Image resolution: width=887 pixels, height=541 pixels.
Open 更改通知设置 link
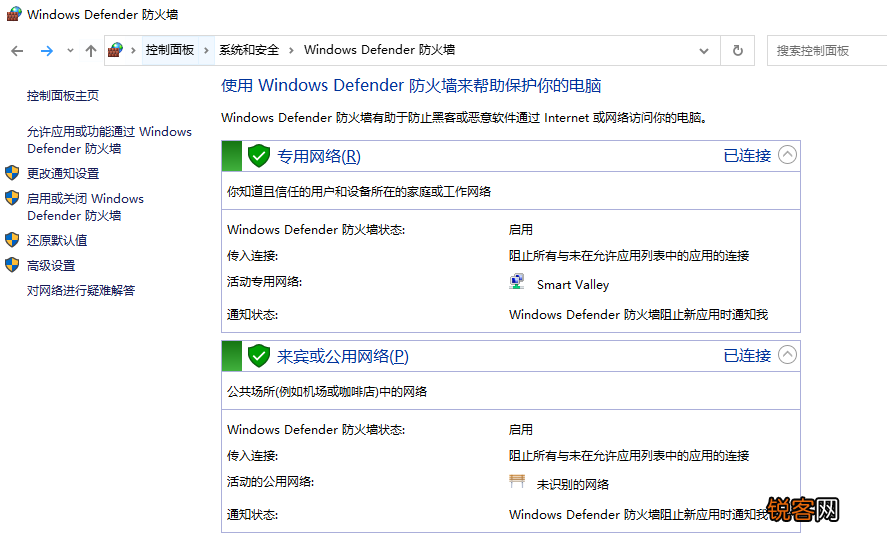pyautogui.click(x=63, y=174)
